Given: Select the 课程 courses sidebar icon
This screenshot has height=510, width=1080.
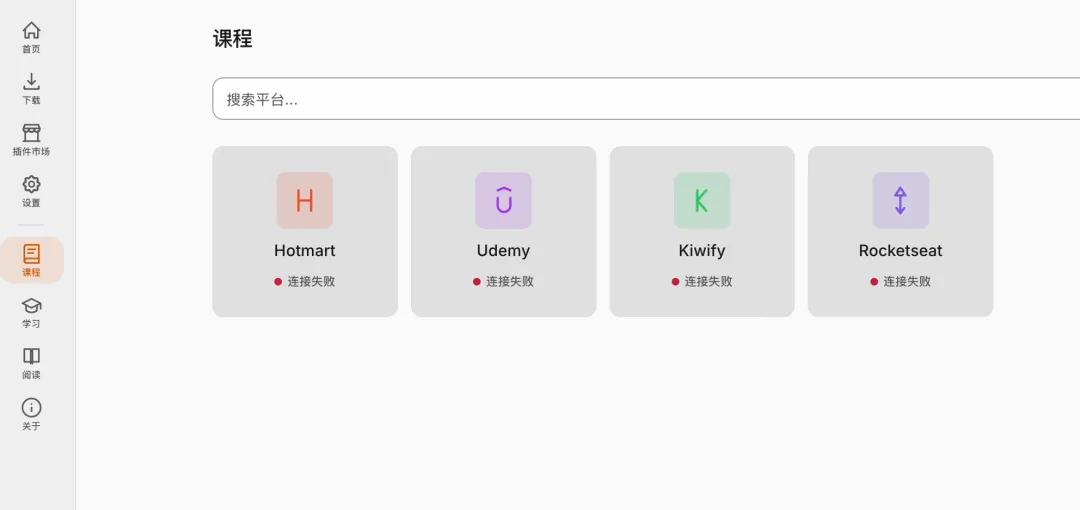Looking at the screenshot, I should 31,254.
